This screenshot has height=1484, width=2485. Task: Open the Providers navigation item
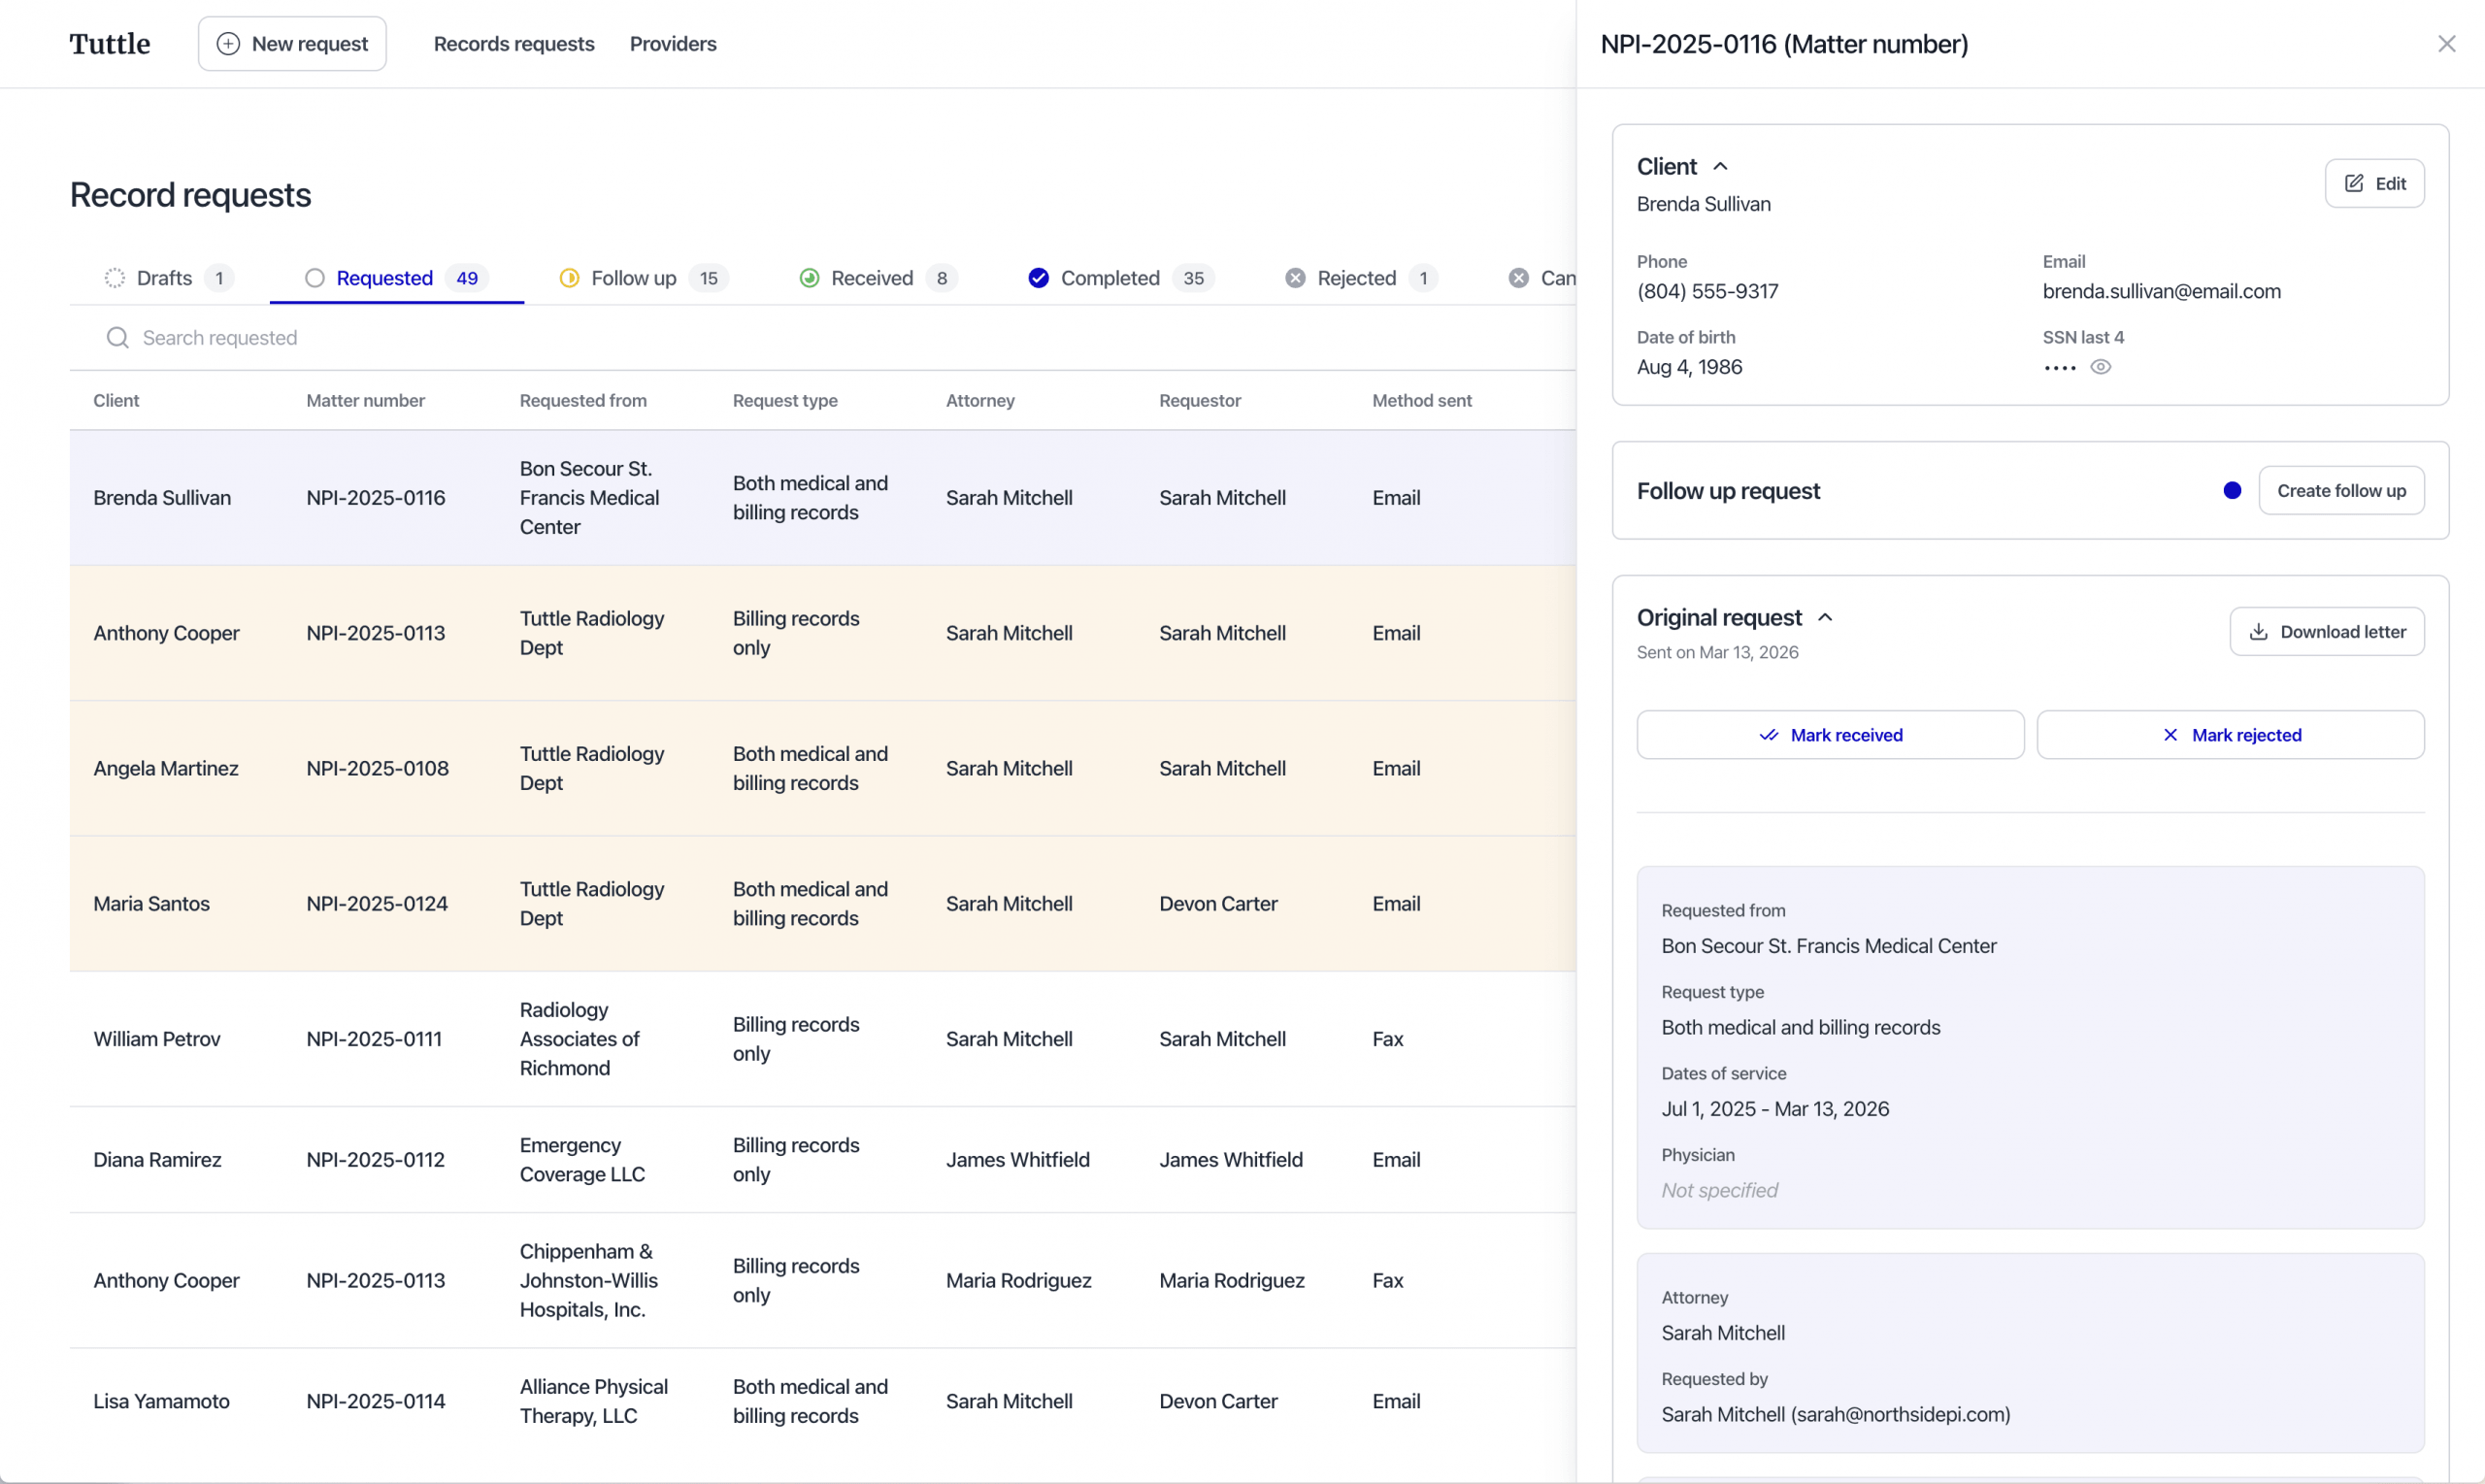click(x=673, y=44)
